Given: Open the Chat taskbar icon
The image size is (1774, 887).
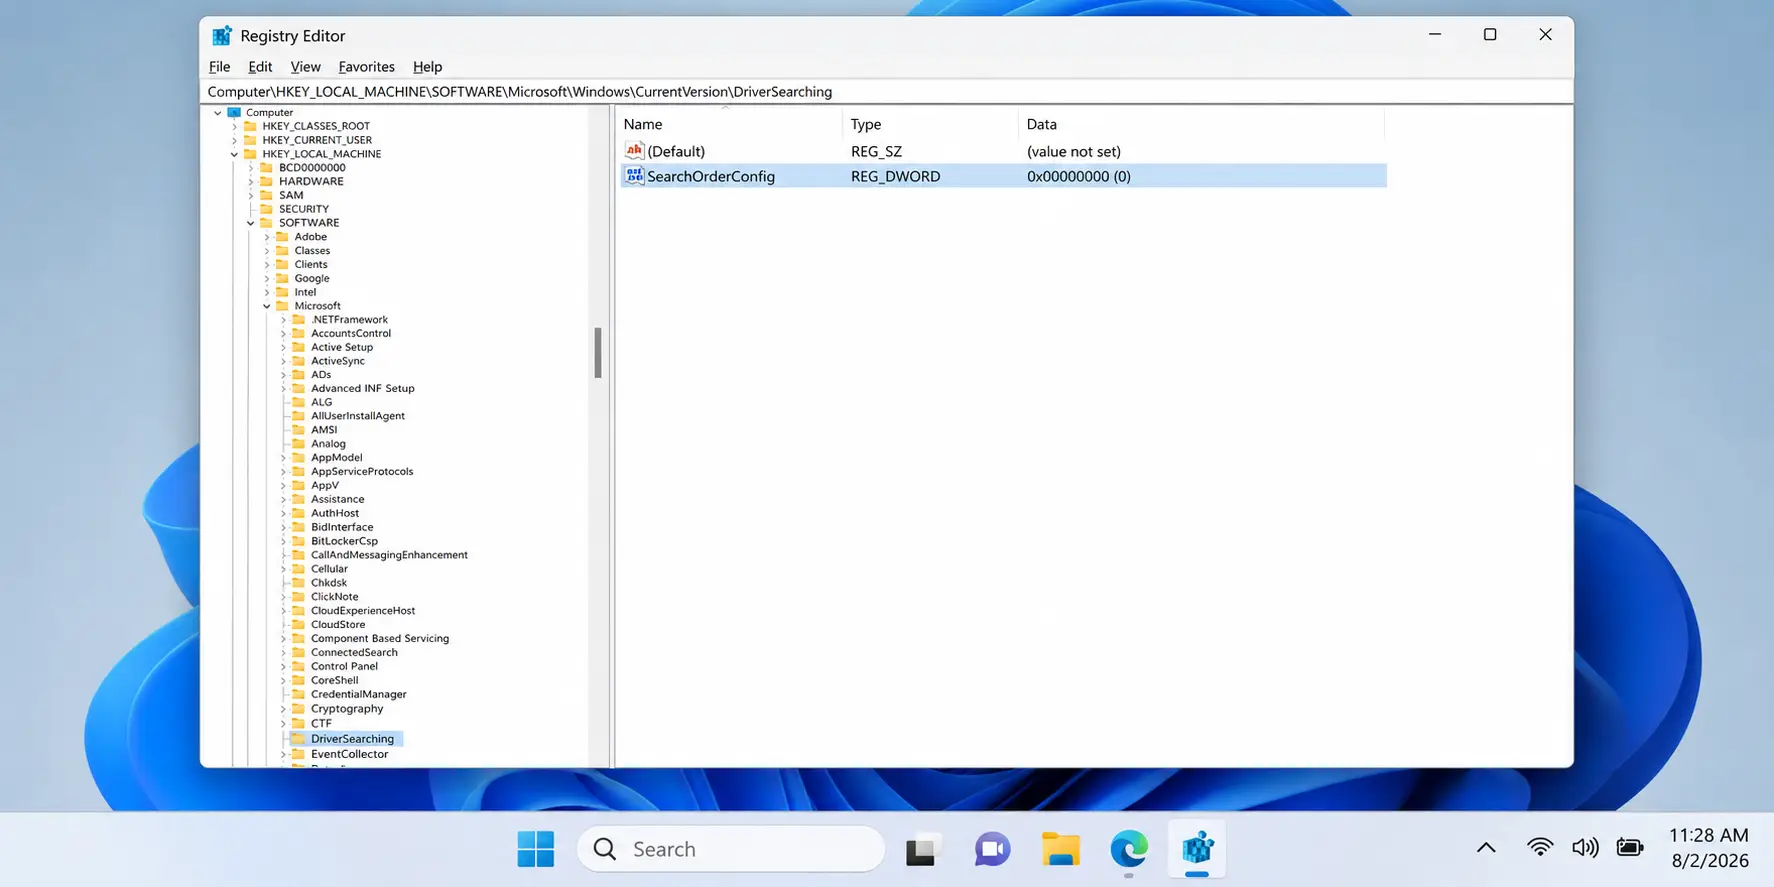Looking at the screenshot, I should pyautogui.click(x=992, y=849).
